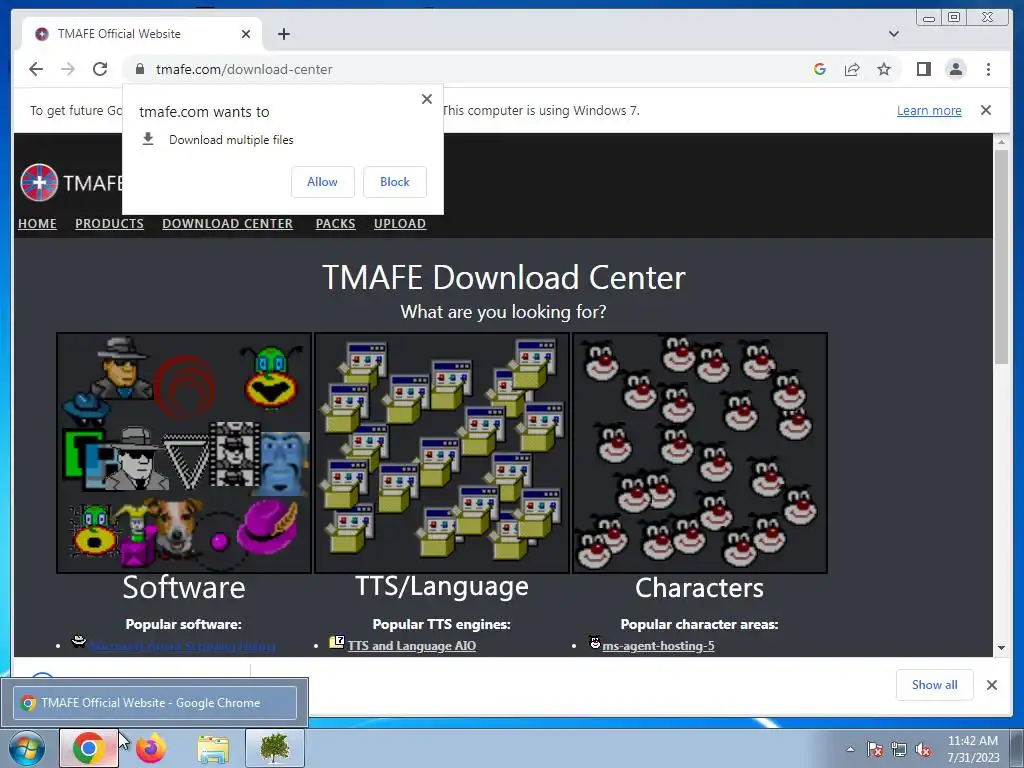1024x768 pixels.
Task: Open a new tab with the plus button
Action: 283,34
